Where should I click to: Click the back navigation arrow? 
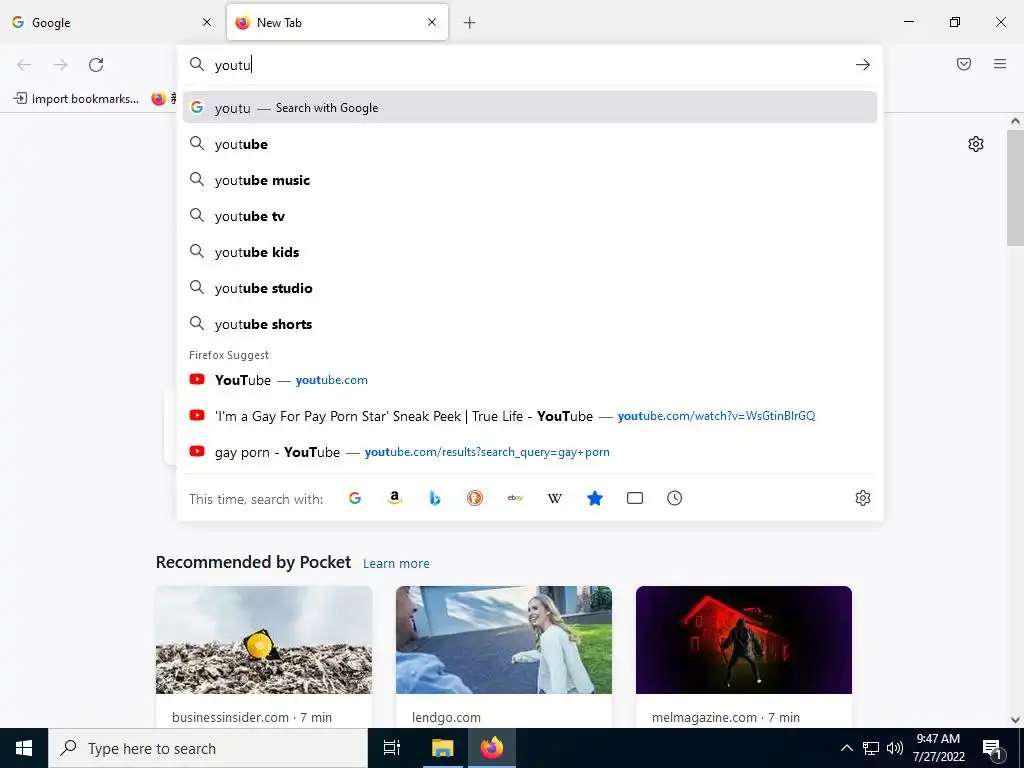coord(24,65)
